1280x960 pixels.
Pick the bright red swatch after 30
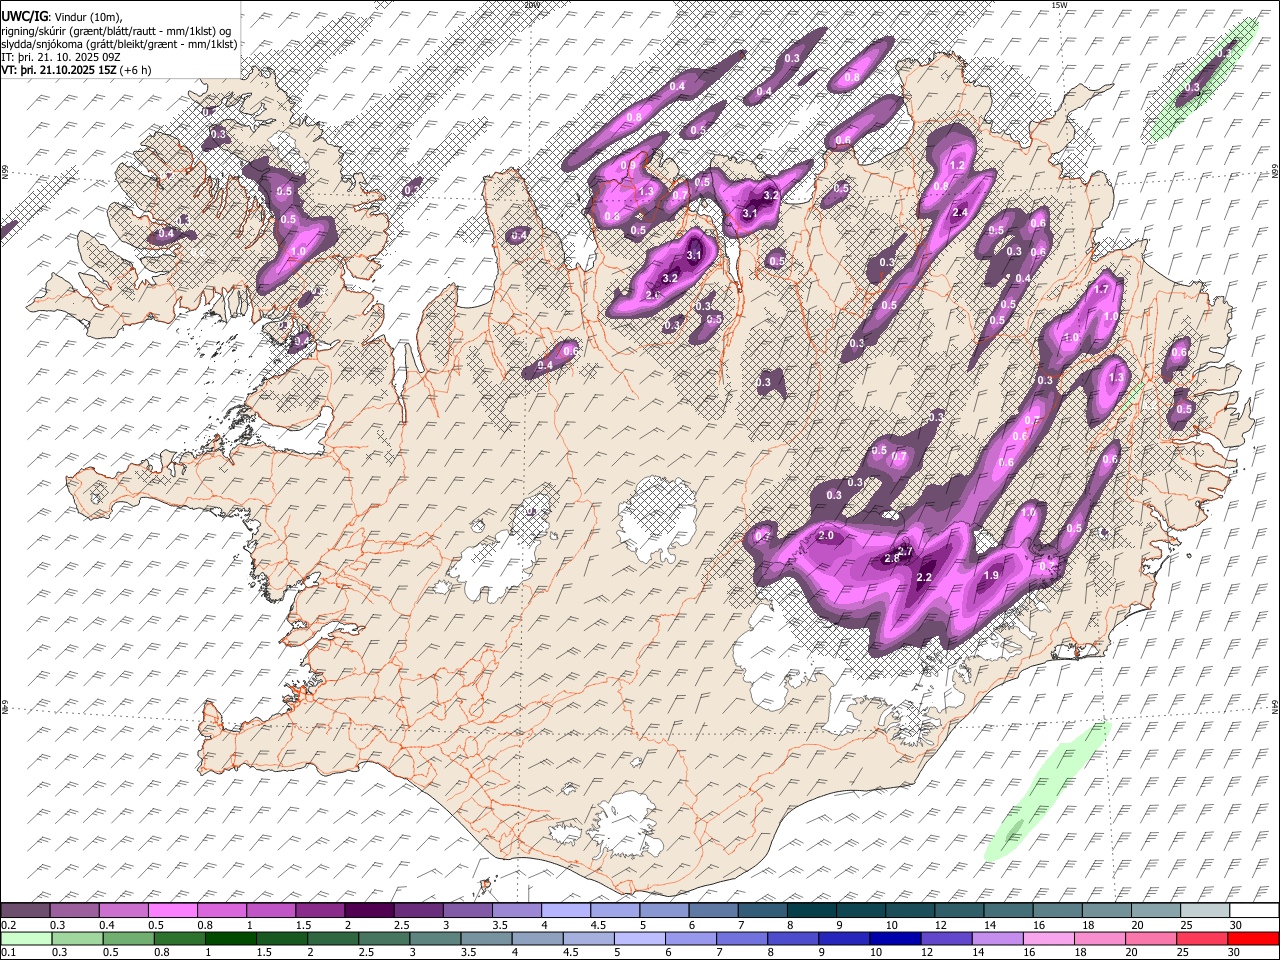(1254, 938)
